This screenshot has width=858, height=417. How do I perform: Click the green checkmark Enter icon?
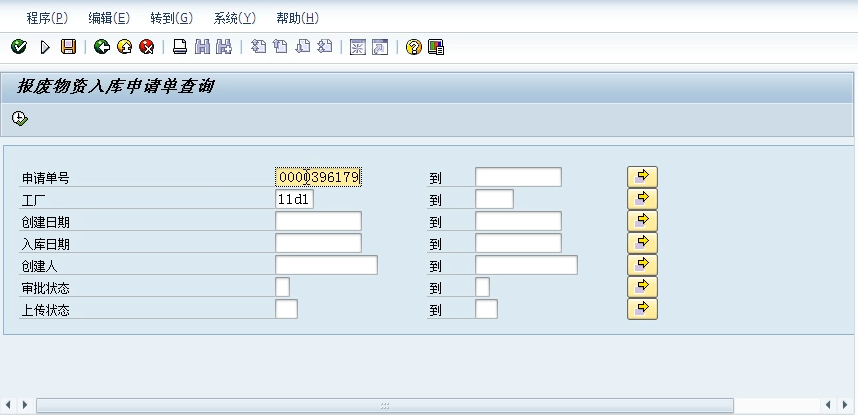pos(18,47)
